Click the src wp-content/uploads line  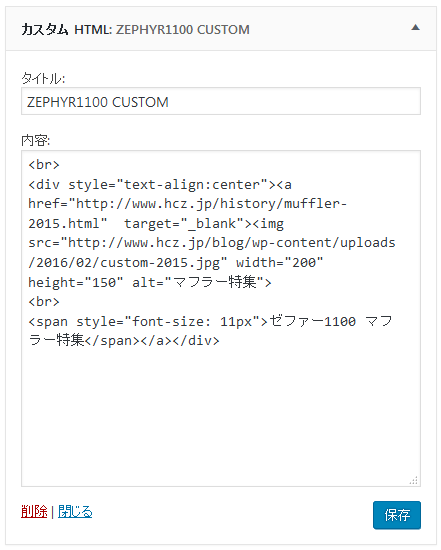click(212, 243)
